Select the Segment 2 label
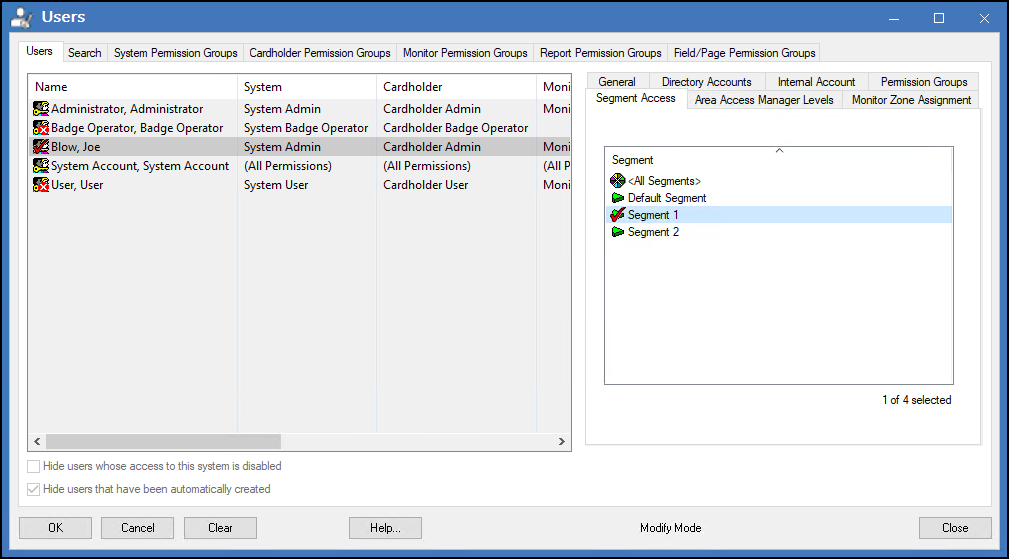Image resolution: width=1009 pixels, height=559 pixels. [653, 232]
